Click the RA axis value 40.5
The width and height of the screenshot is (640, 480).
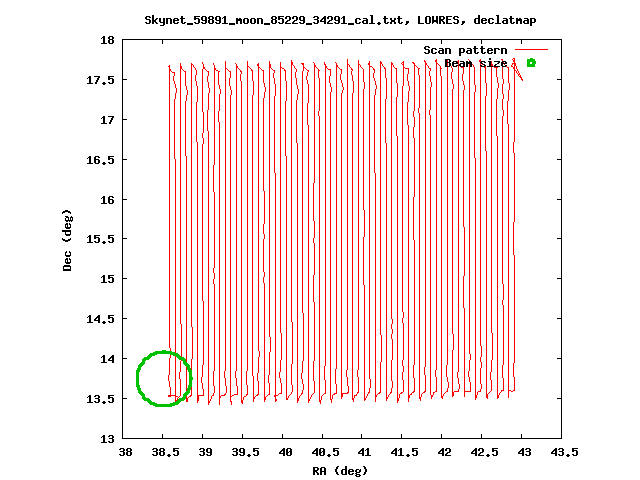[325, 452]
